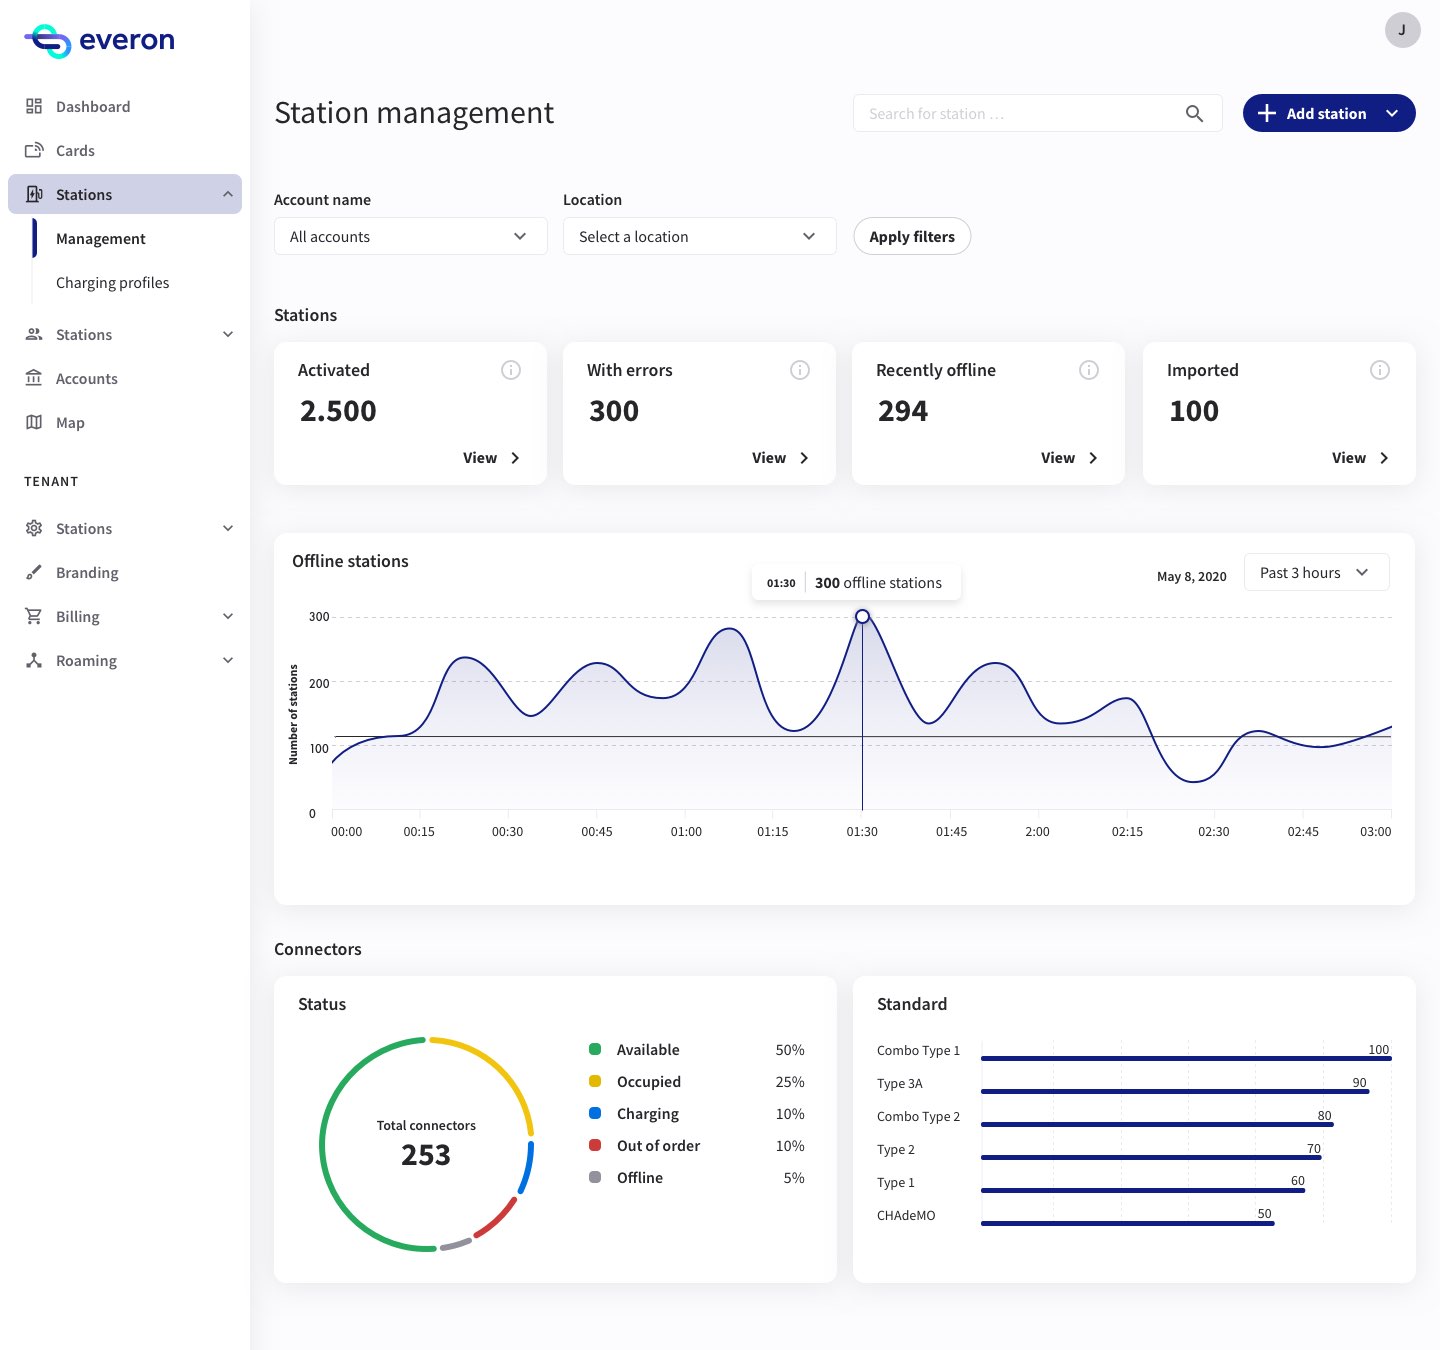Select the Management submenu item
This screenshot has height=1350, width=1440.
(x=101, y=238)
